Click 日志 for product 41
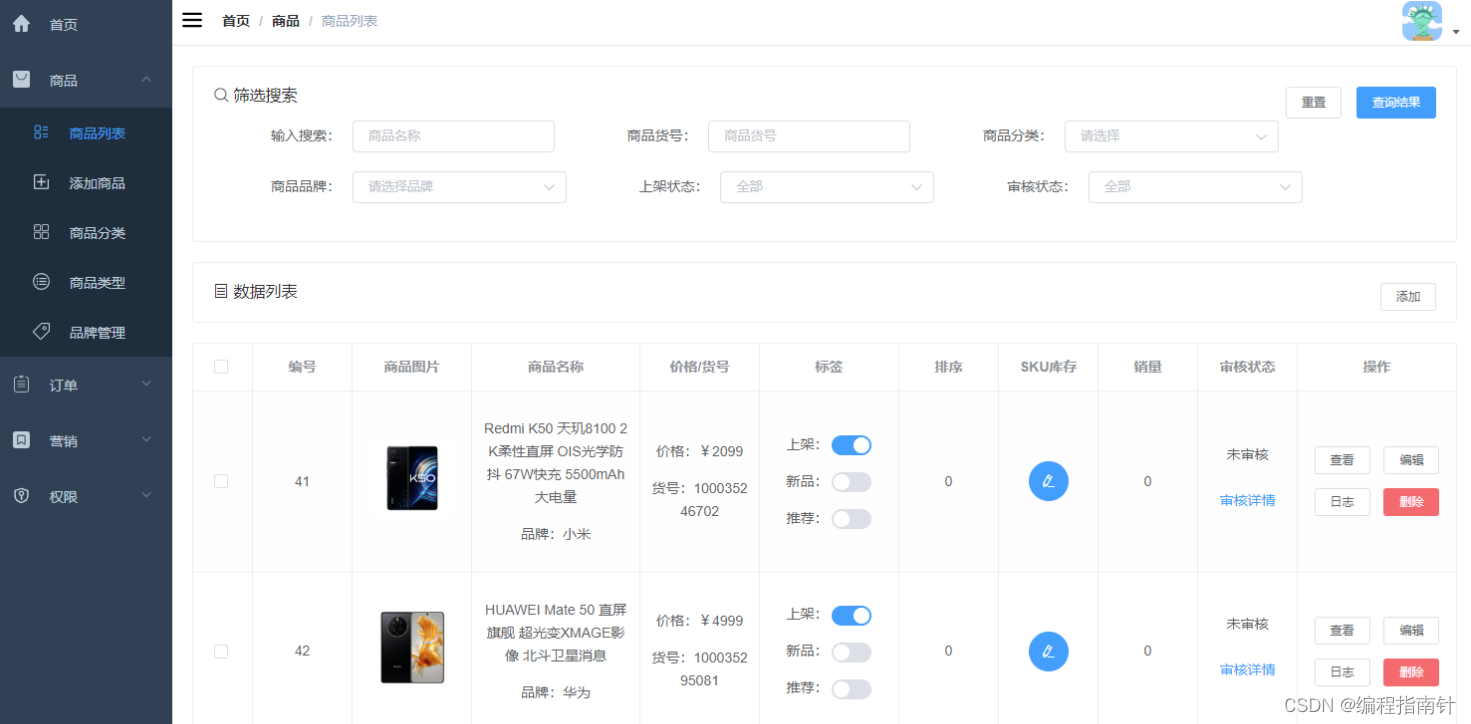 tap(1342, 502)
